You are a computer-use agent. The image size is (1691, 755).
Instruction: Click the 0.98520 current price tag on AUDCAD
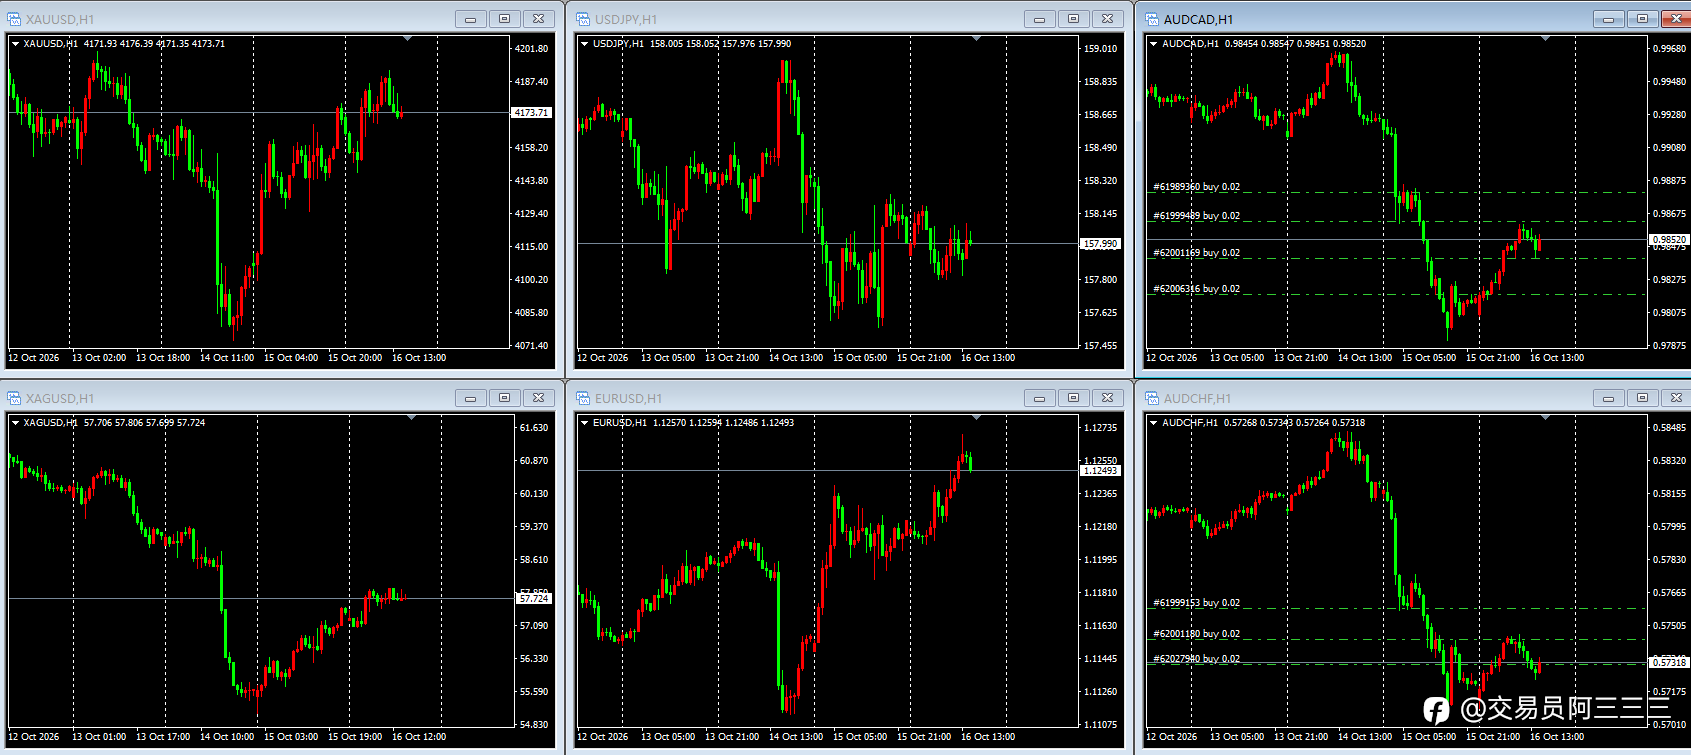point(1669,240)
